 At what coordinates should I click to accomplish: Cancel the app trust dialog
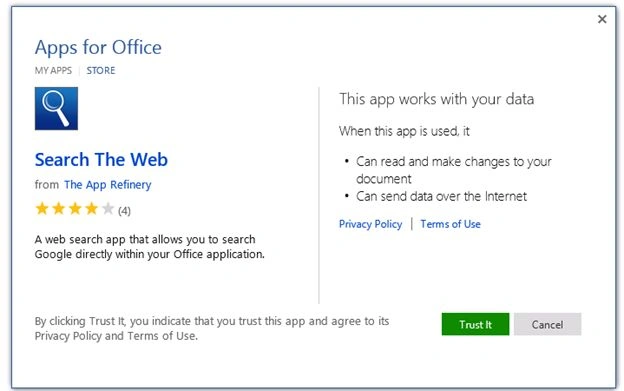point(547,324)
